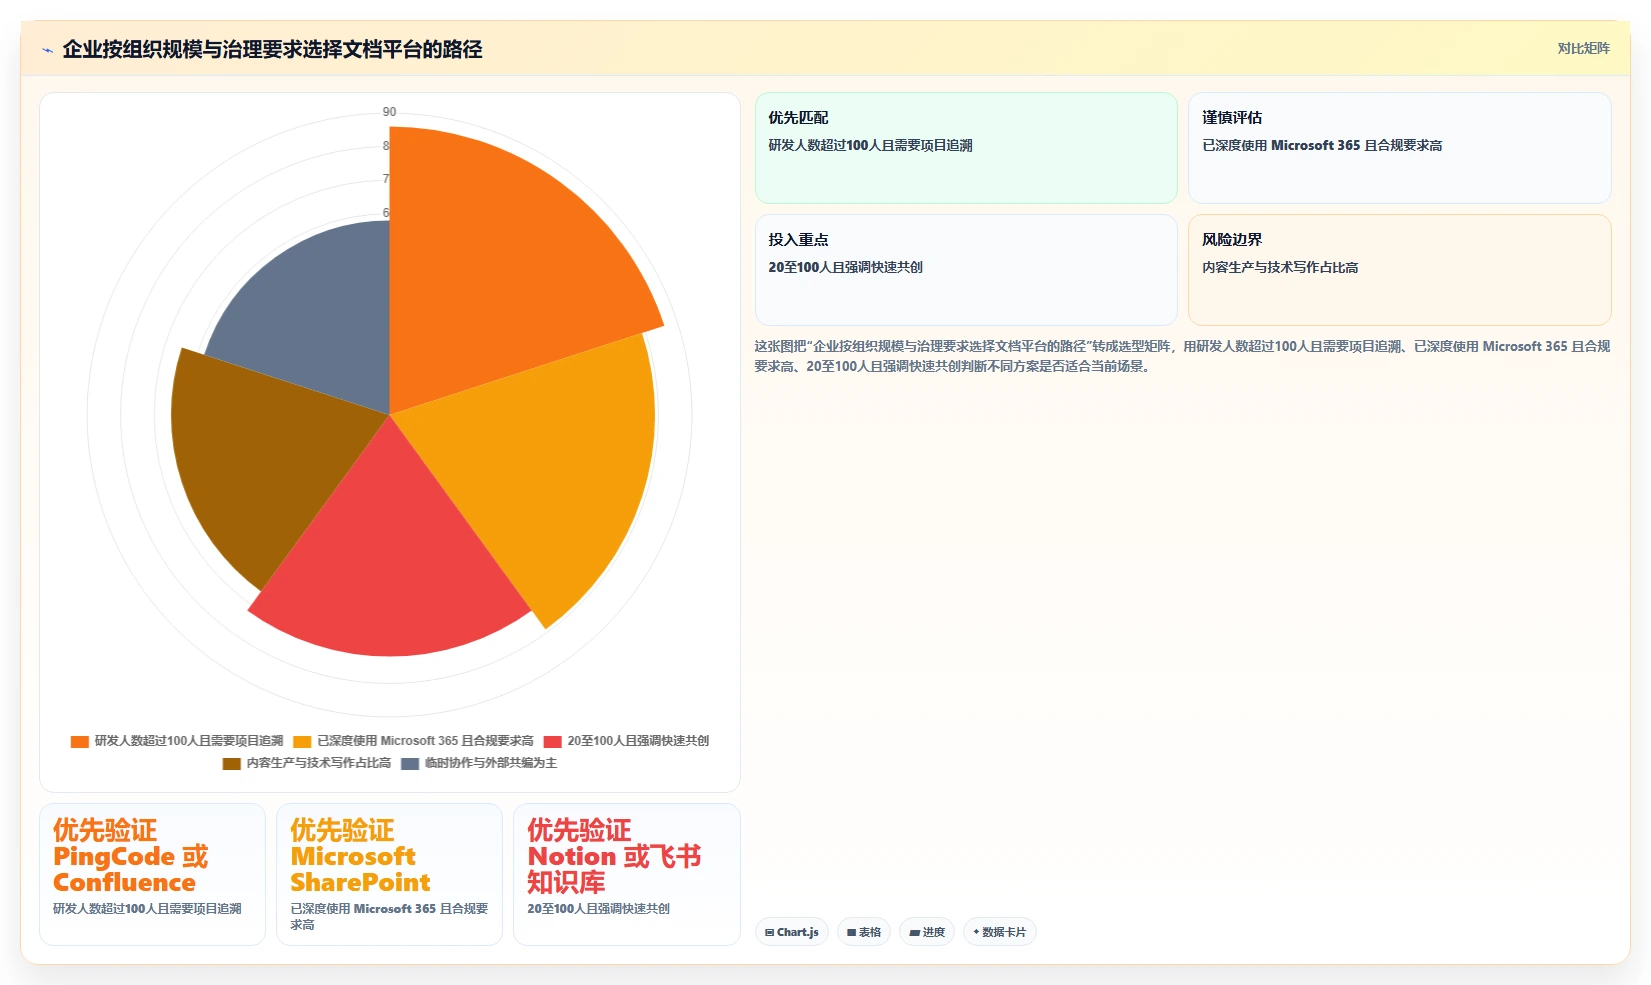Click description paragraph starting 这张图把
The image size is (1651, 985).
[x=1182, y=356]
